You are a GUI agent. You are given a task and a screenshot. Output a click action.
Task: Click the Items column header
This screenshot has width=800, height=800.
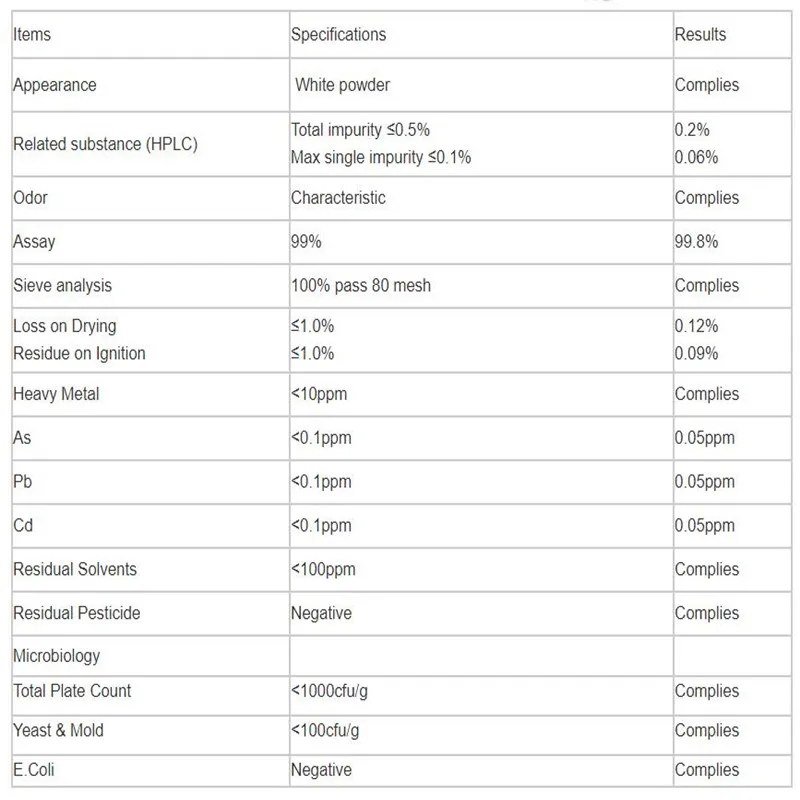pos(32,35)
